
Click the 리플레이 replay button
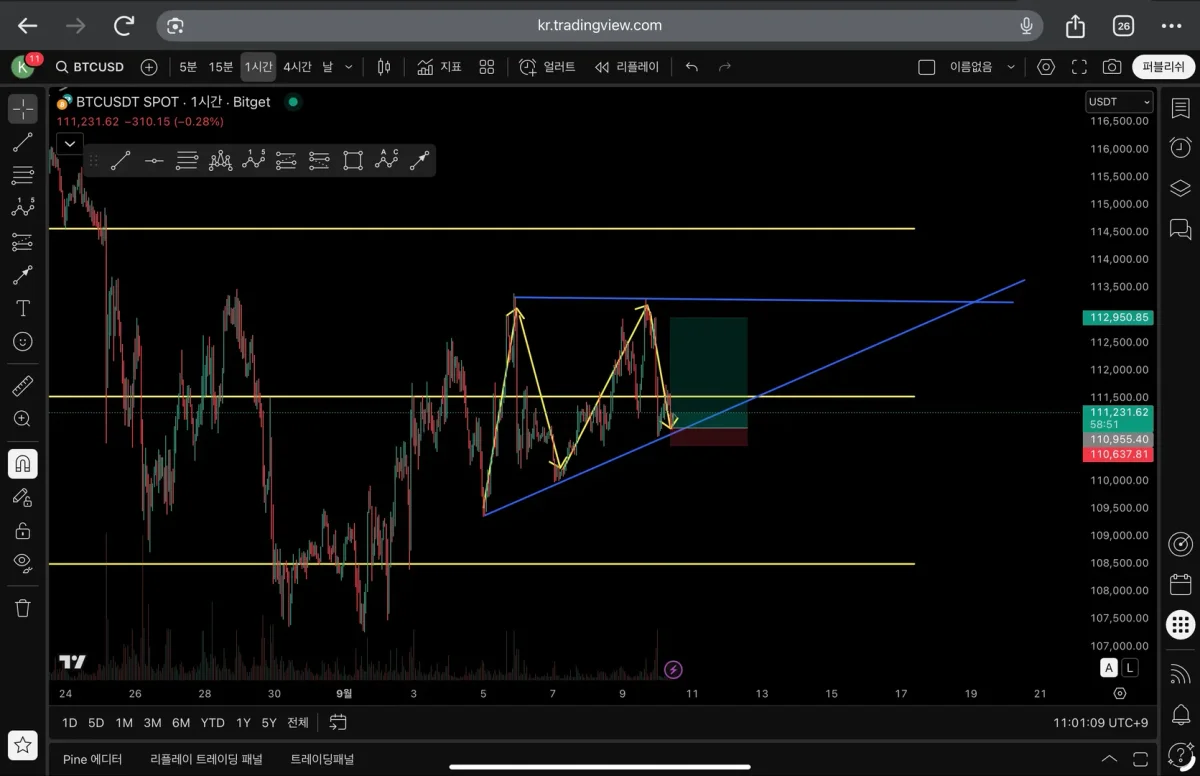tap(627, 67)
